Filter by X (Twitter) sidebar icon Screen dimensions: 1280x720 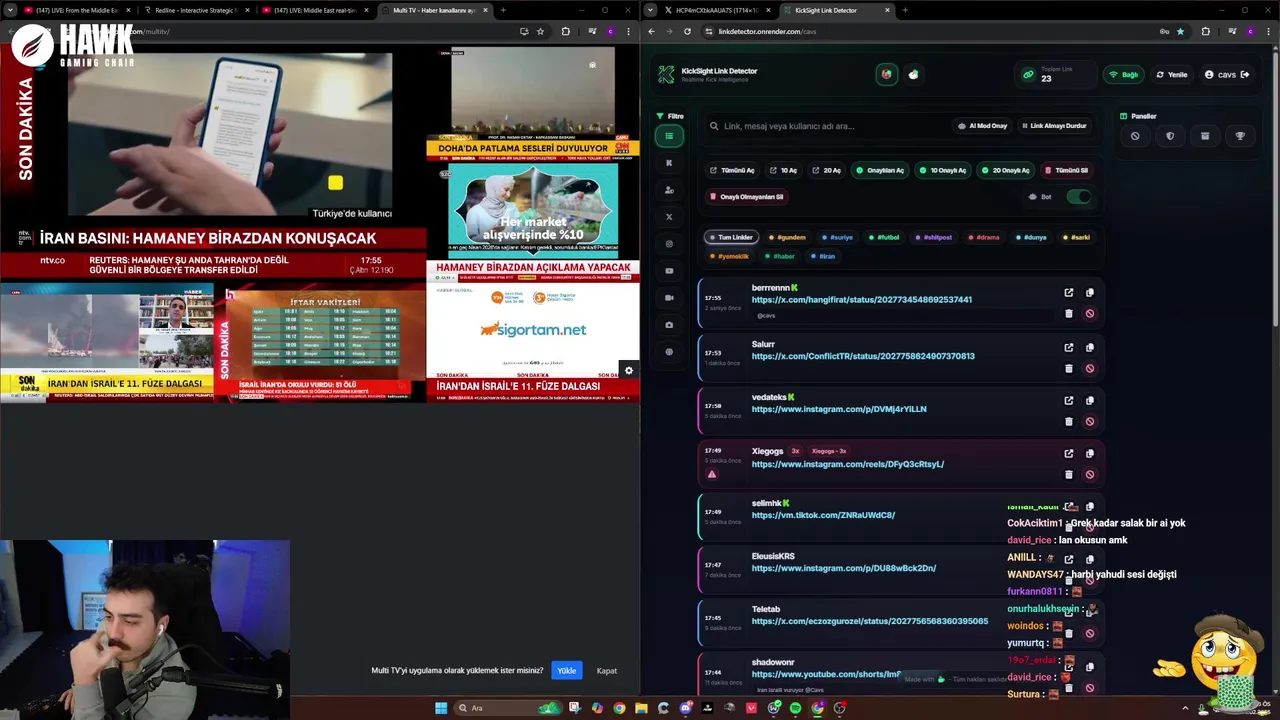click(669, 217)
